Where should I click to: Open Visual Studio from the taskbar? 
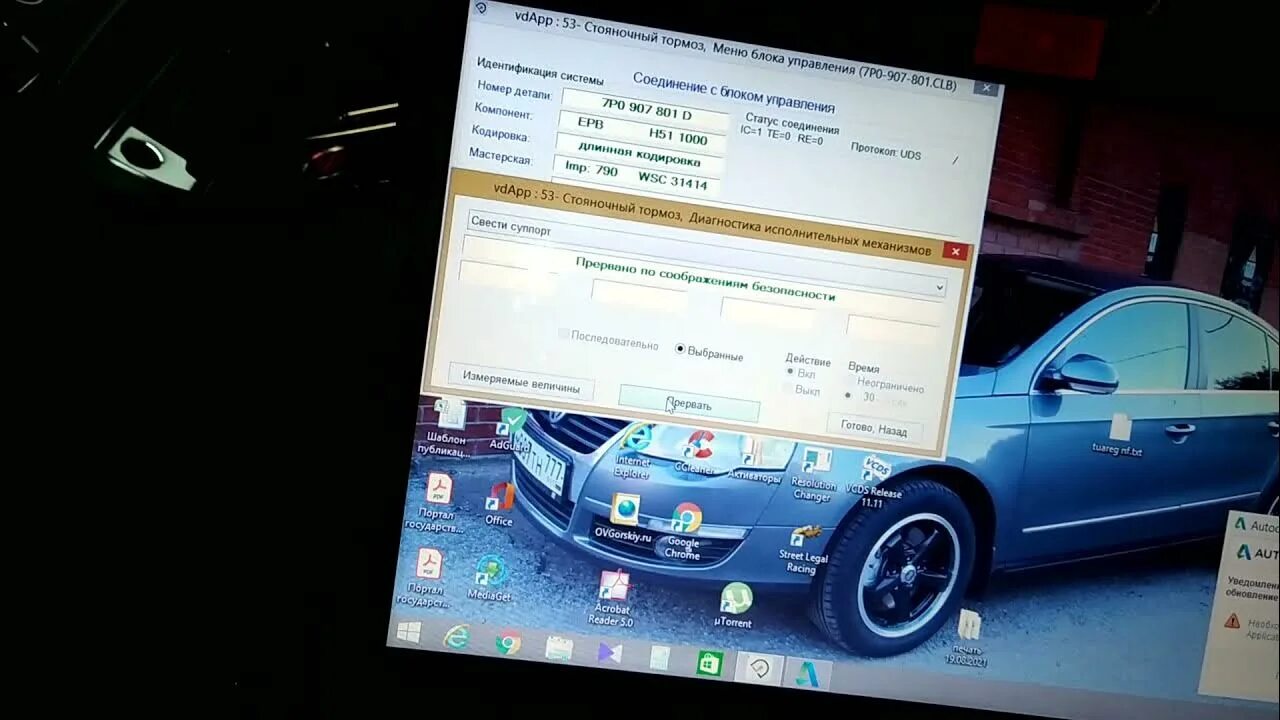click(x=609, y=654)
